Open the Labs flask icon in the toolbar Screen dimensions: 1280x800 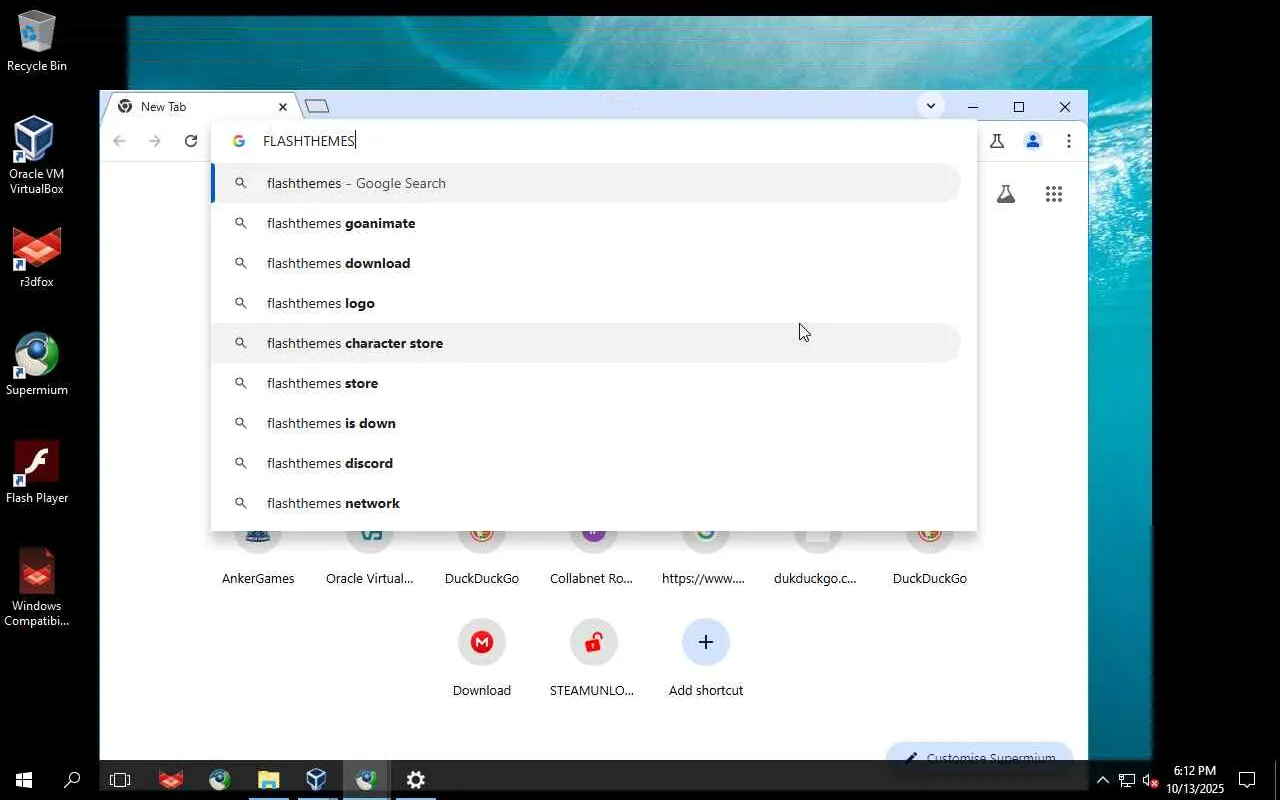pyautogui.click(x=996, y=141)
